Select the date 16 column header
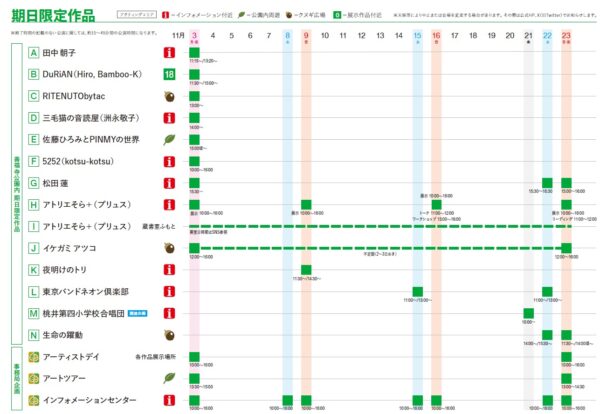Image resolution: width=600 pixels, height=414 pixels. (x=436, y=36)
